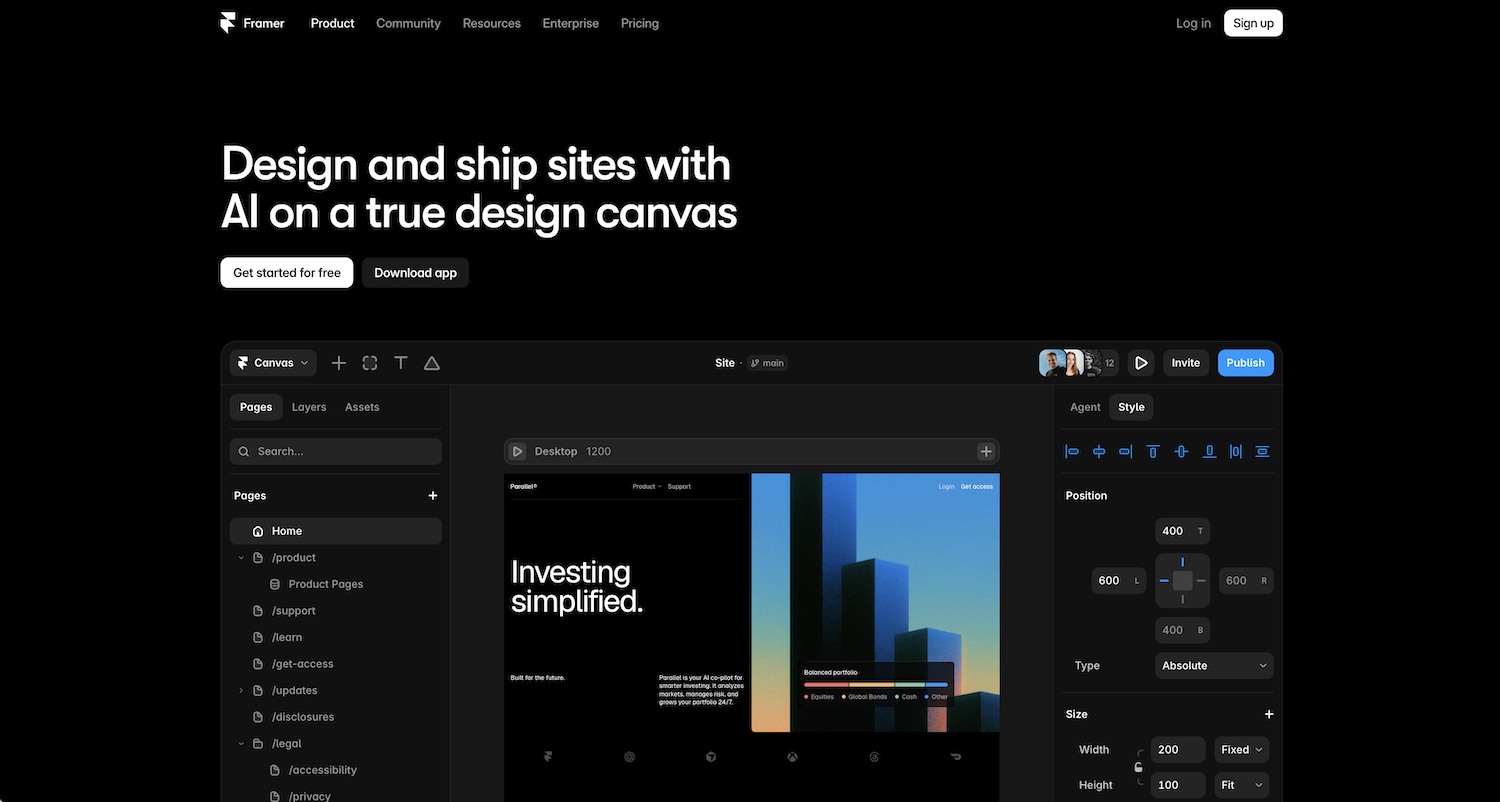Open the Type dropdown showing Absolute

point(1214,665)
